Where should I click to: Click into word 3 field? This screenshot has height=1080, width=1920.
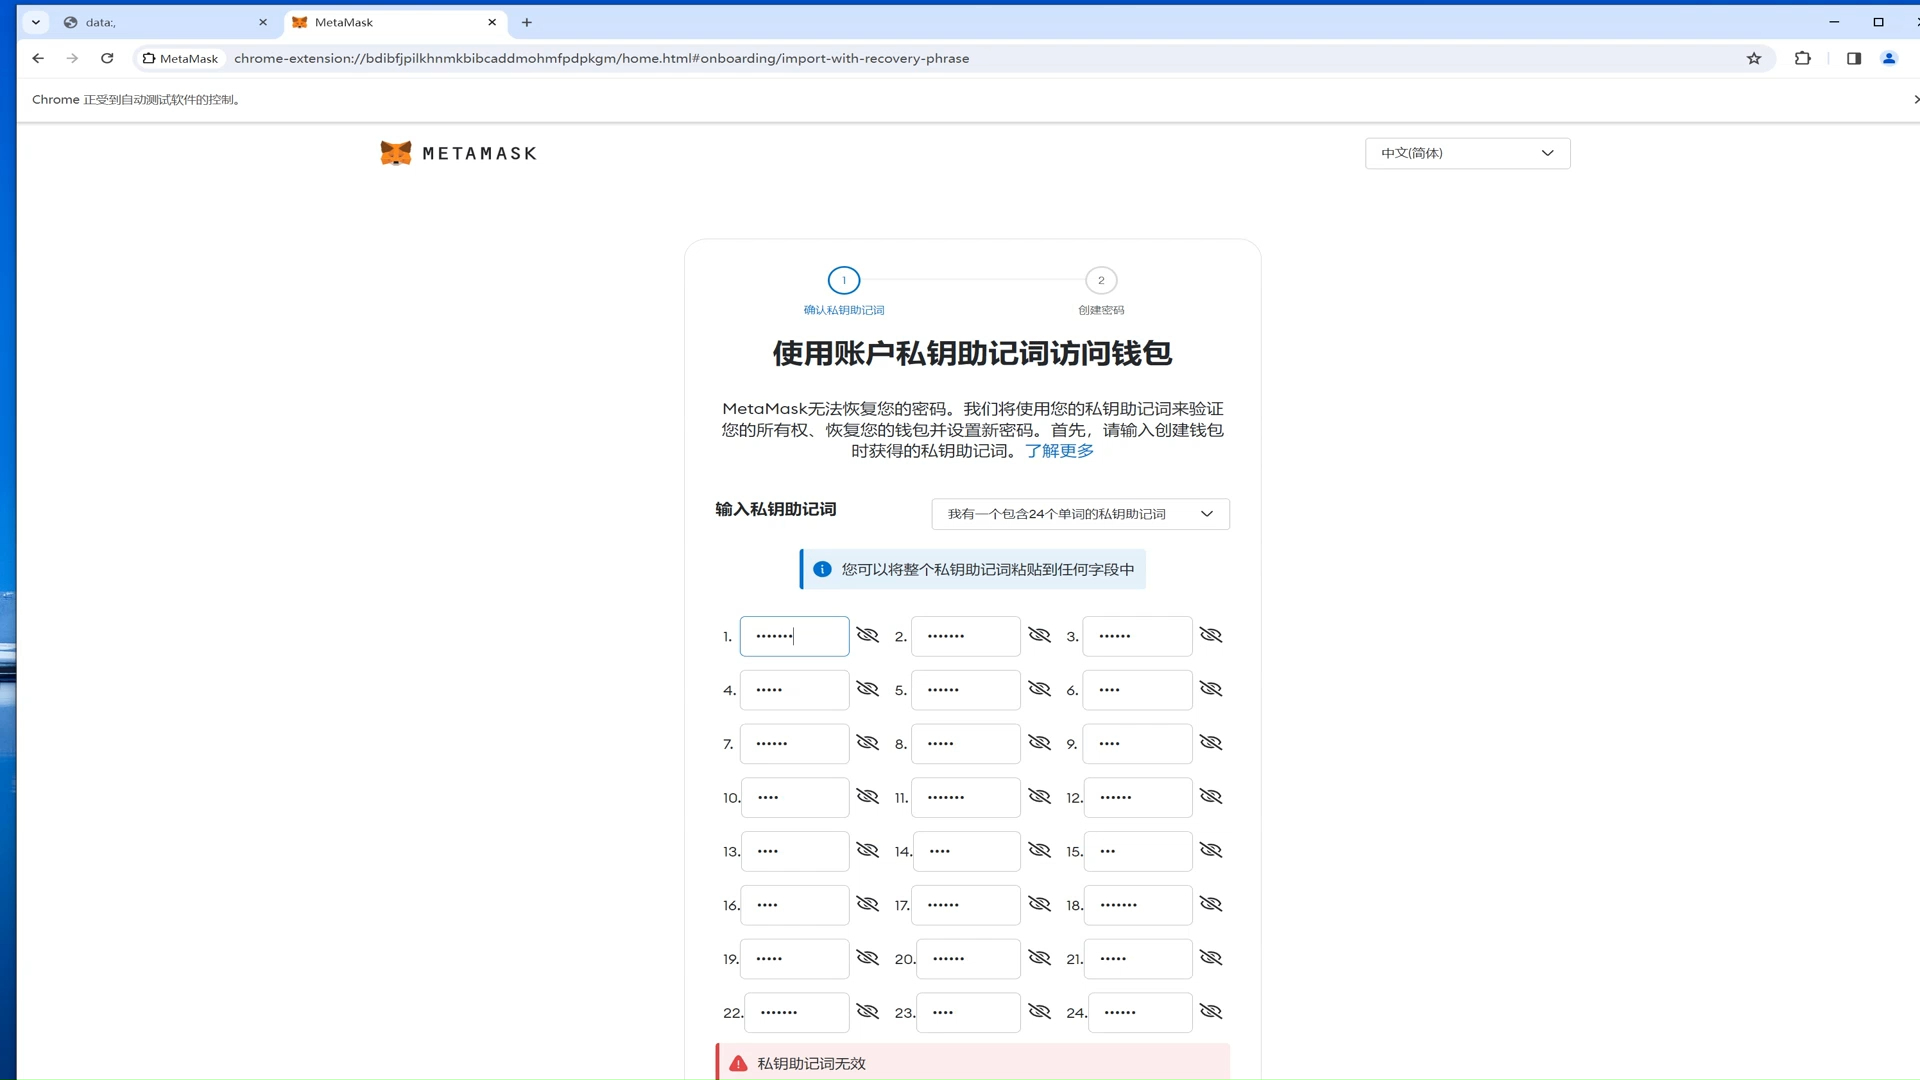pyautogui.click(x=1138, y=636)
